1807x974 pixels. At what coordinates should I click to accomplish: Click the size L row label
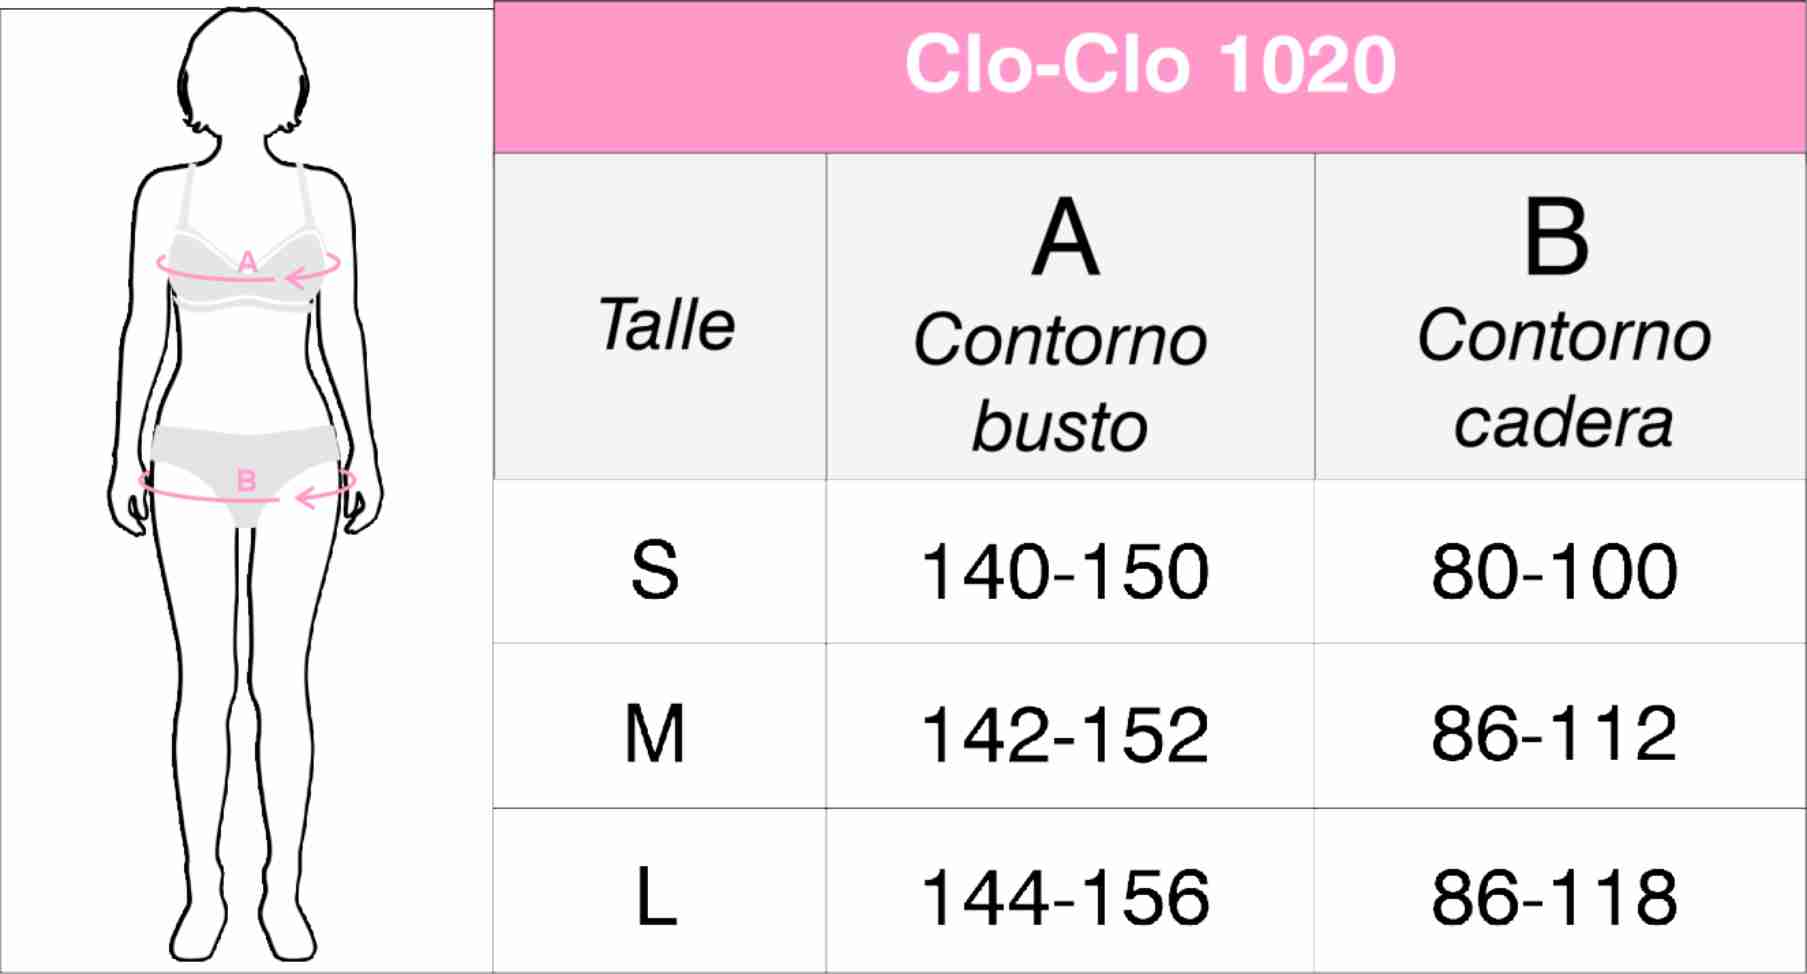click(x=656, y=897)
